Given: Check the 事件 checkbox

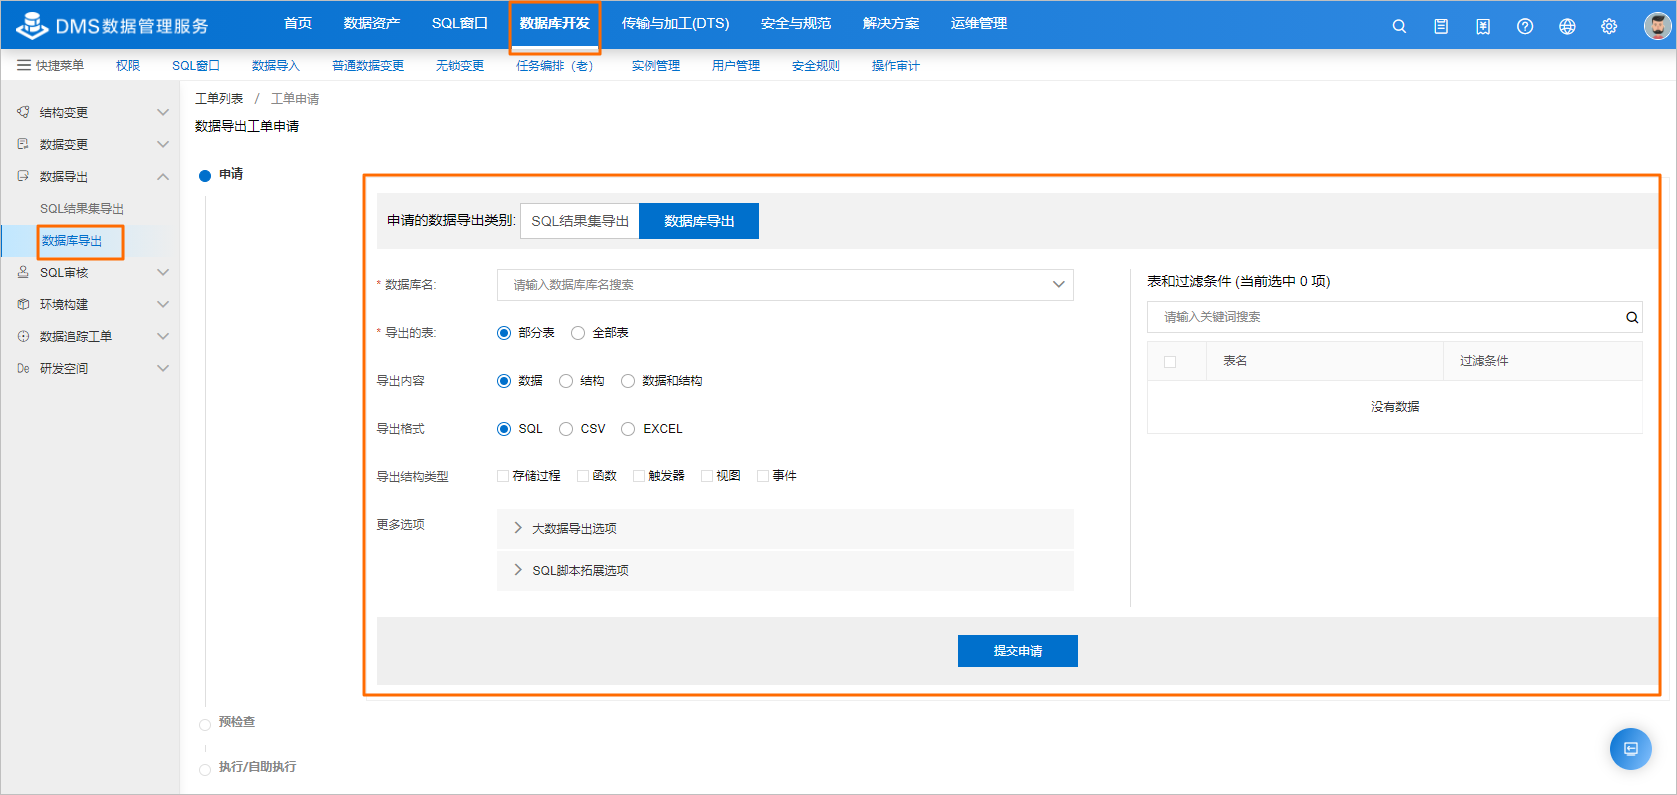Looking at the screenshot, I should pos(763,476).
